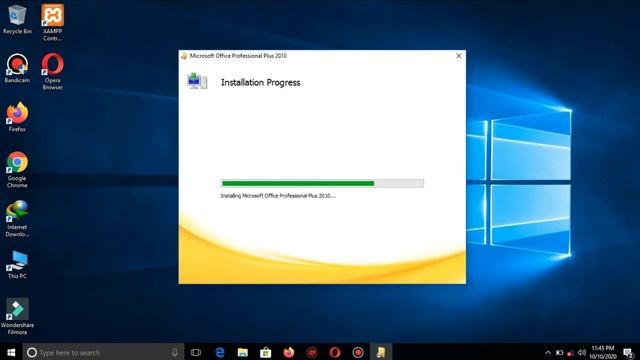Click the Installing Microsoft Office status text
Viewport: 640px width, 360px height.
pos(278,196)
